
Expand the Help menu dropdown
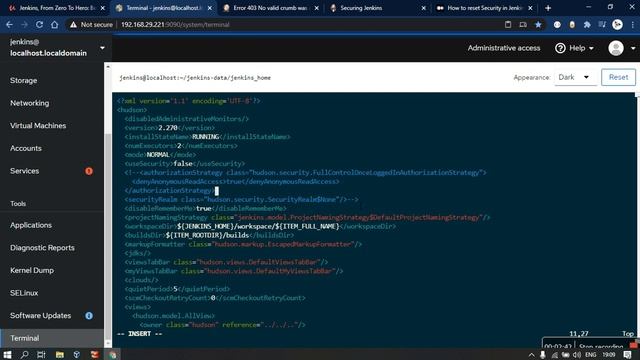591,48
